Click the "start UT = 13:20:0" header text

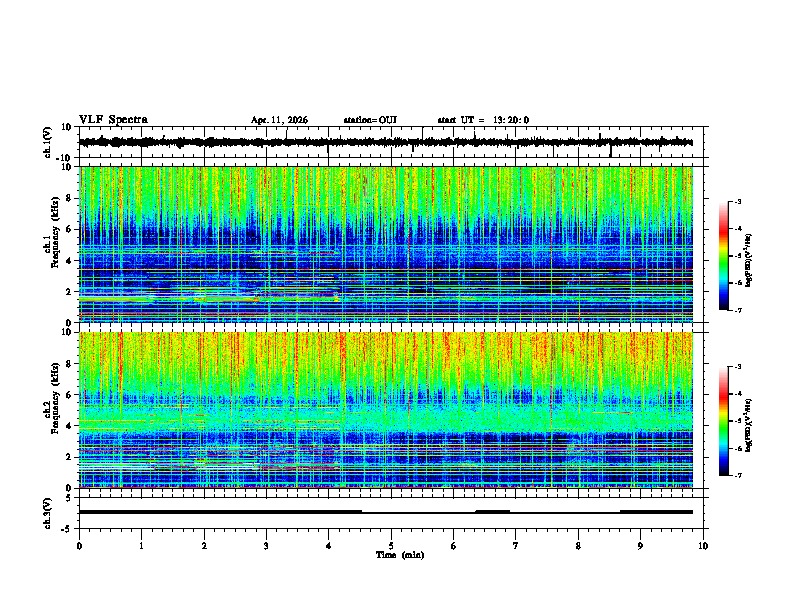point(483,120)
